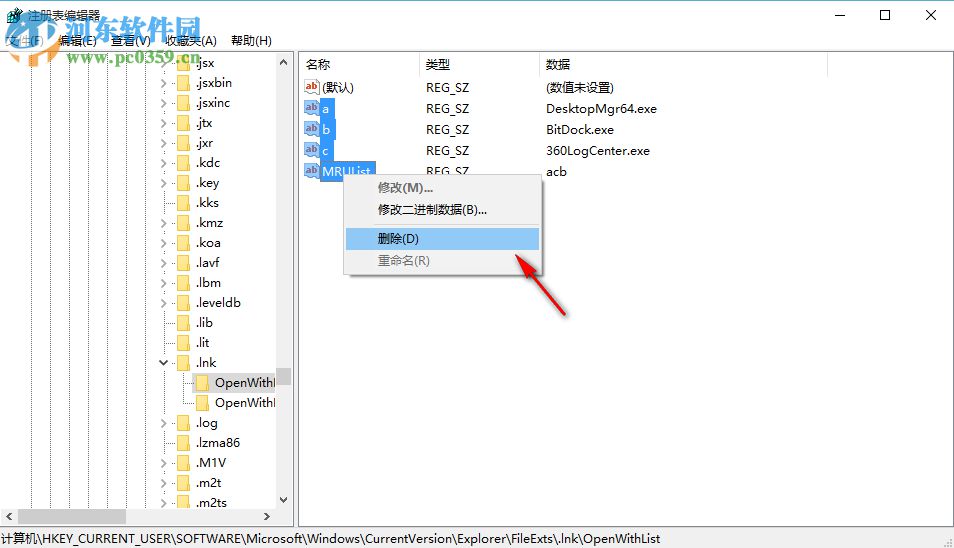Click the .koa folder icon
Viewport: 954px width, 548px height.
pos(183,243)
